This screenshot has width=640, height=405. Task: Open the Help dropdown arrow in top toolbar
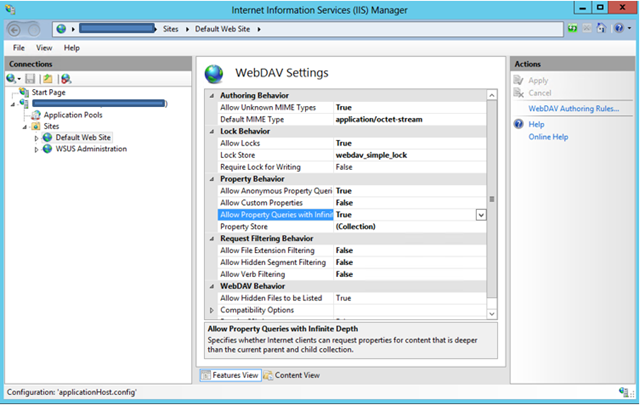coord(629,28)
